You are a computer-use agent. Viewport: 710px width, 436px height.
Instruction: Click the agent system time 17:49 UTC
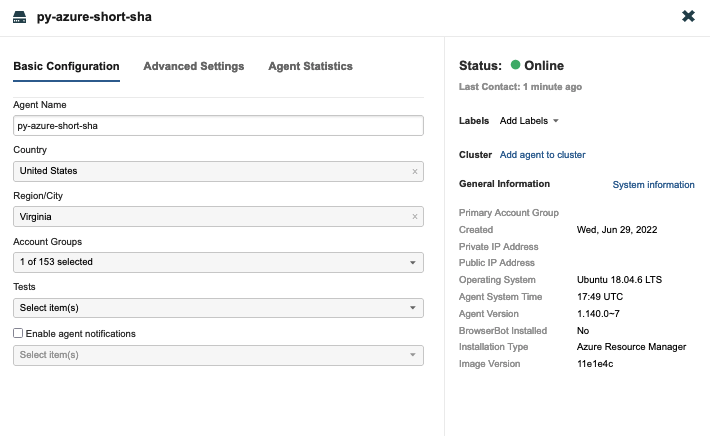point(600,297)
